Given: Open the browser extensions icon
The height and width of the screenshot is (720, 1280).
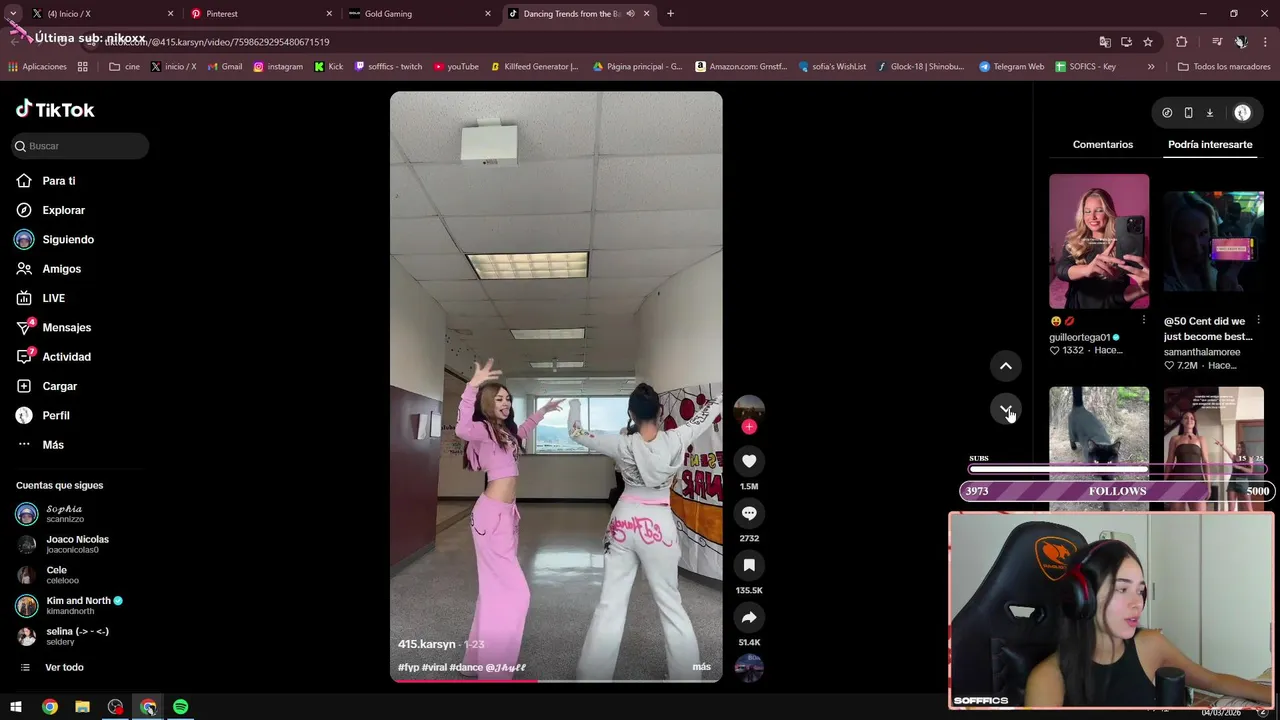Looking at the screenshot, I should (x=1182, y=42).
